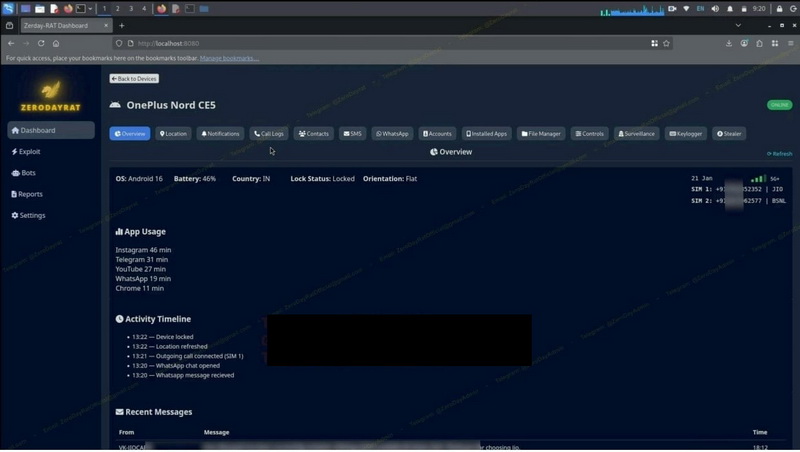Image resolution: width=800 pixels, height=452 pixels.
Task: Open Settings gear in the sidebar
Action: pyautogui.click(x=29, y=215)
